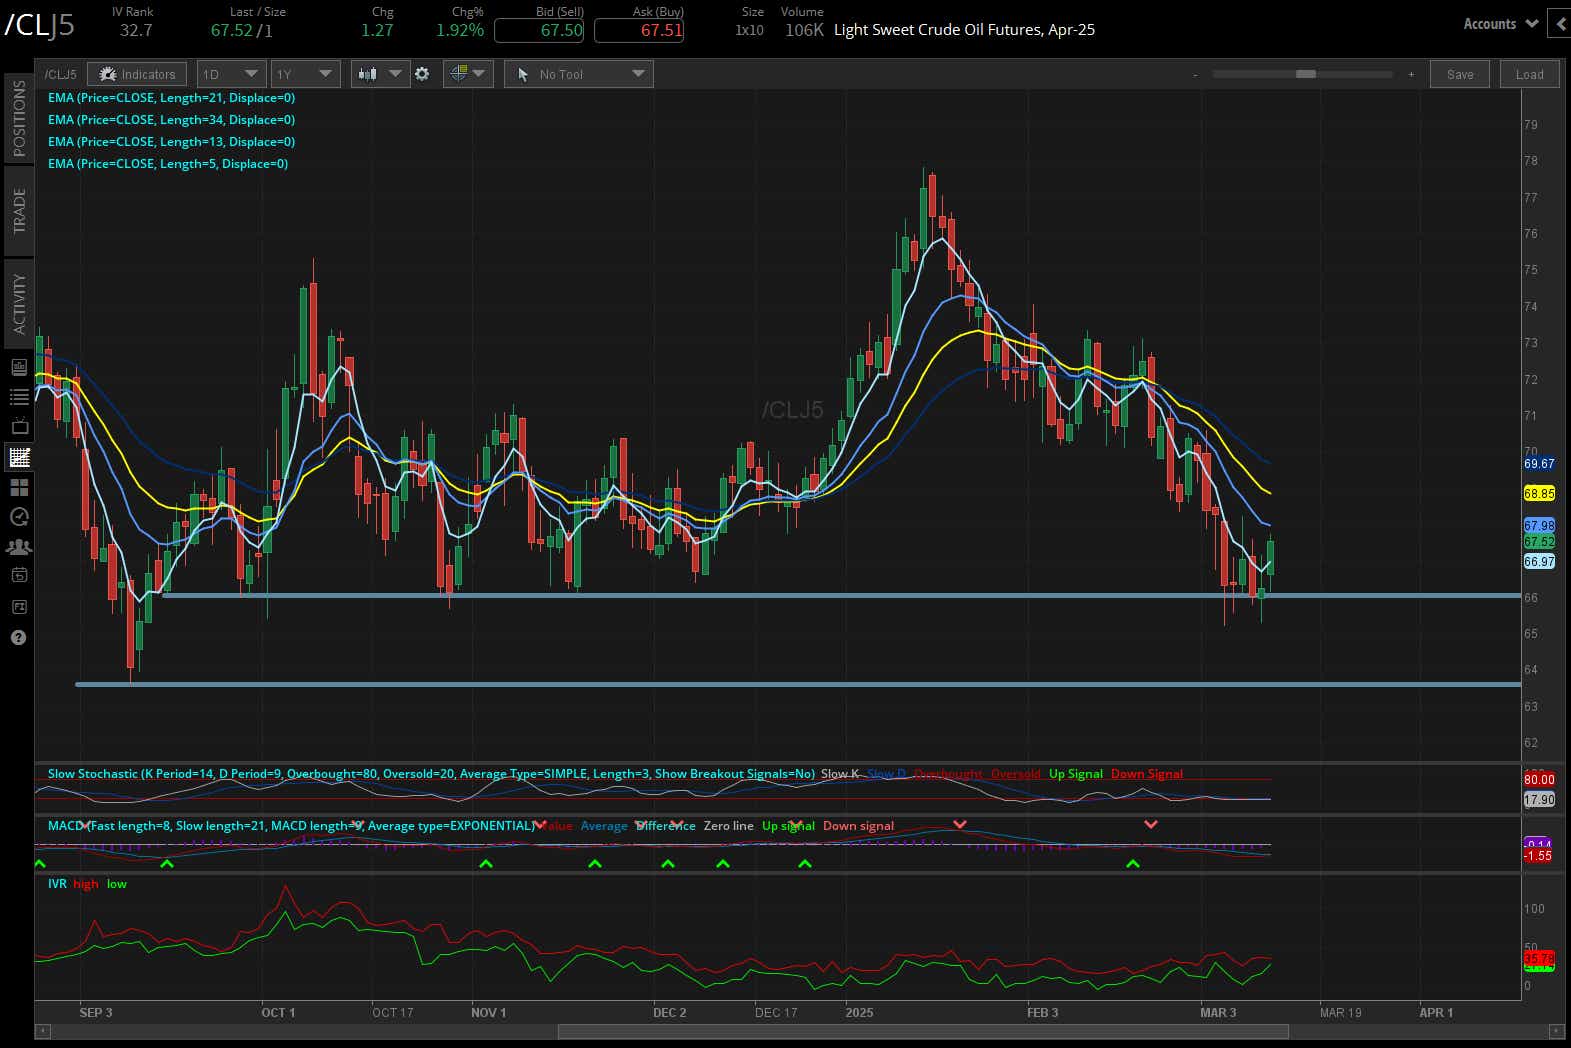
Task: Select the lower horizontal support line
Action: (798, 684)
